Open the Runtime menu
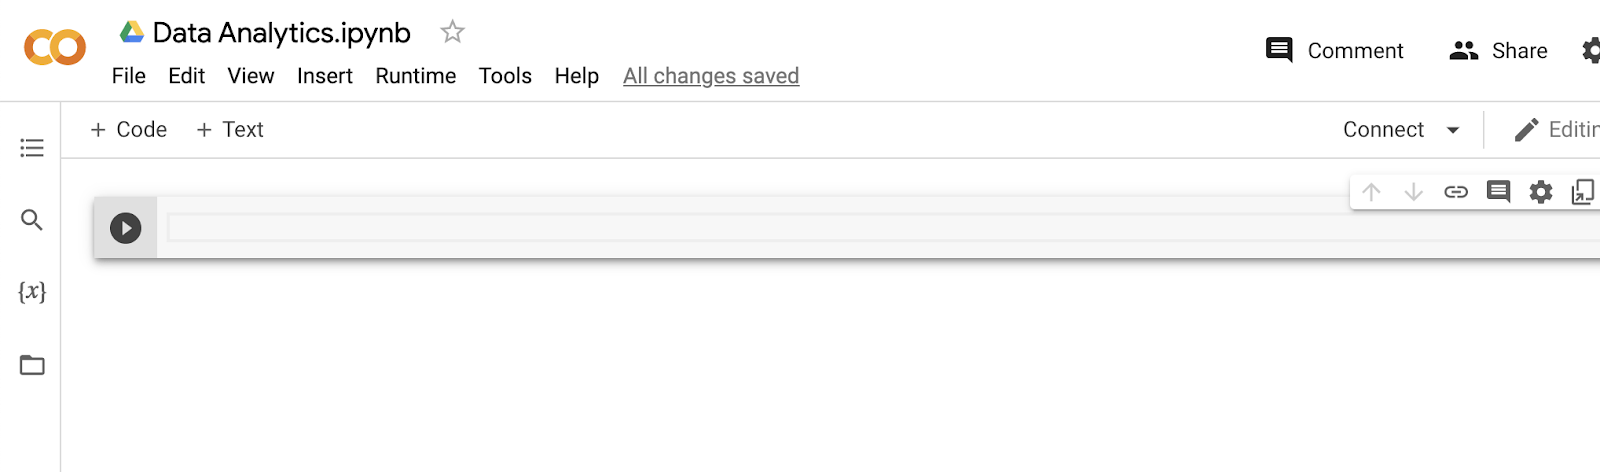The height and width of the screenshot is (472, 1600). click(415, 76)
